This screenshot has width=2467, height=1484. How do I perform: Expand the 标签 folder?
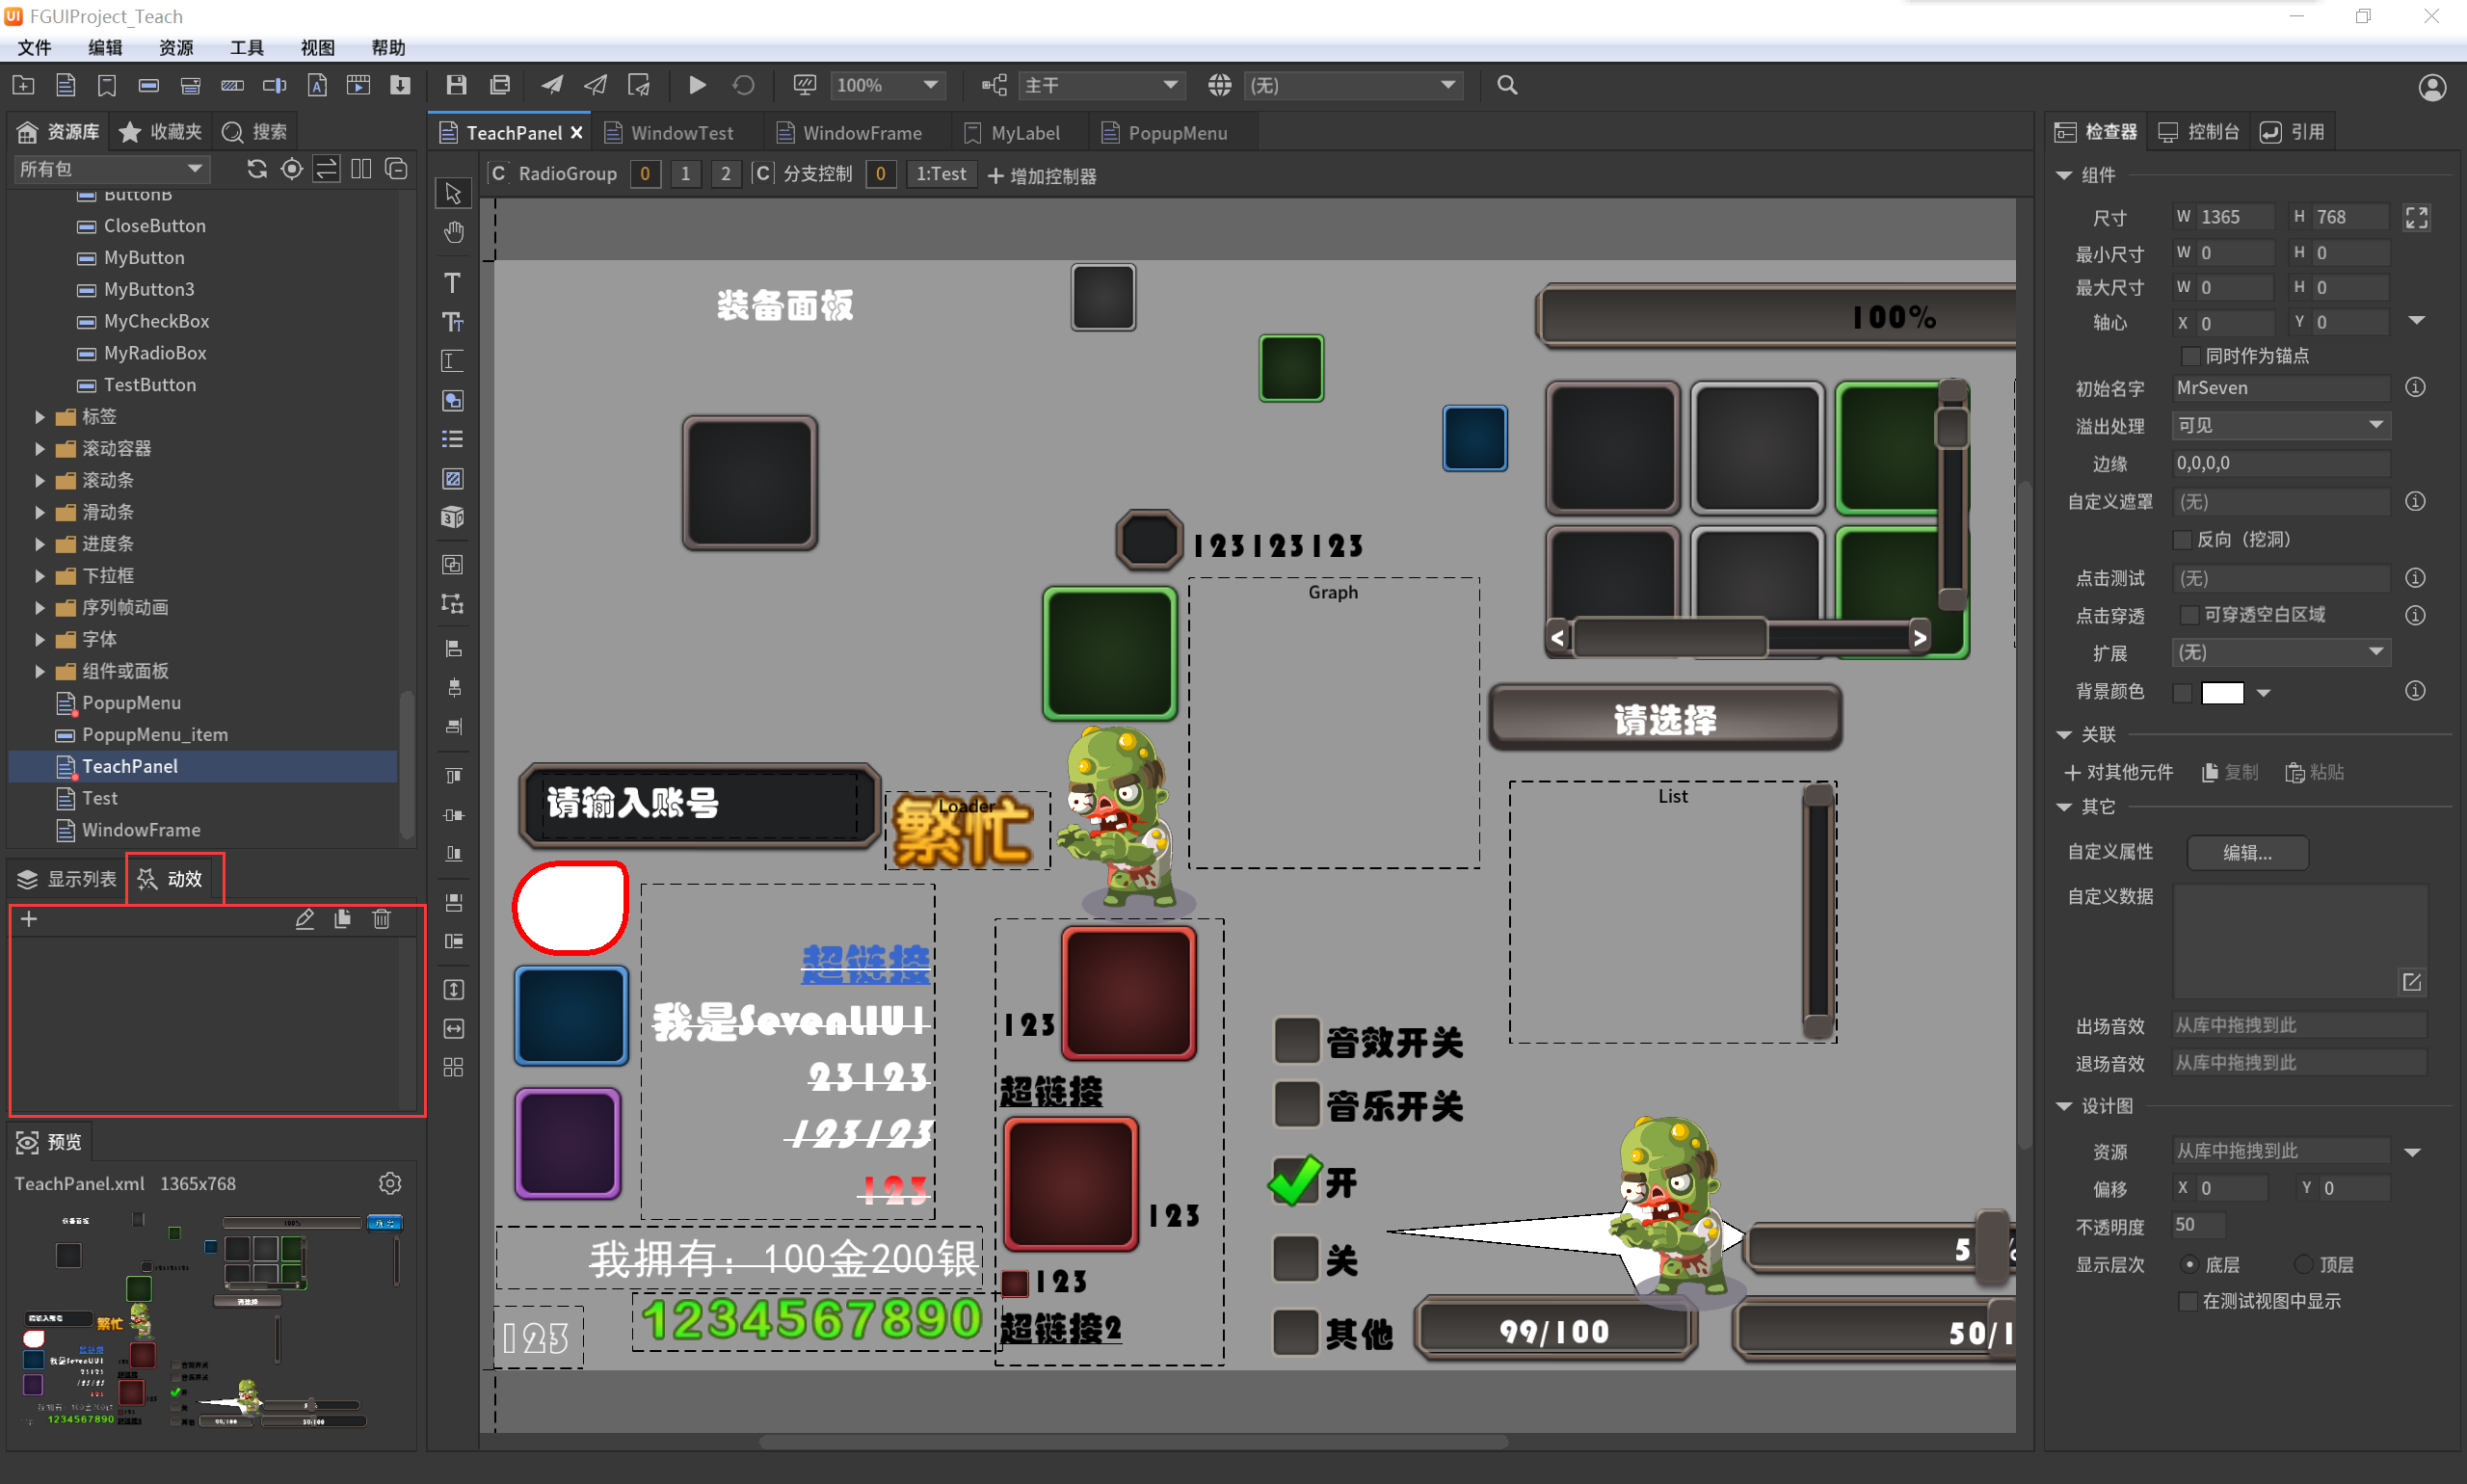coord(40,416)
